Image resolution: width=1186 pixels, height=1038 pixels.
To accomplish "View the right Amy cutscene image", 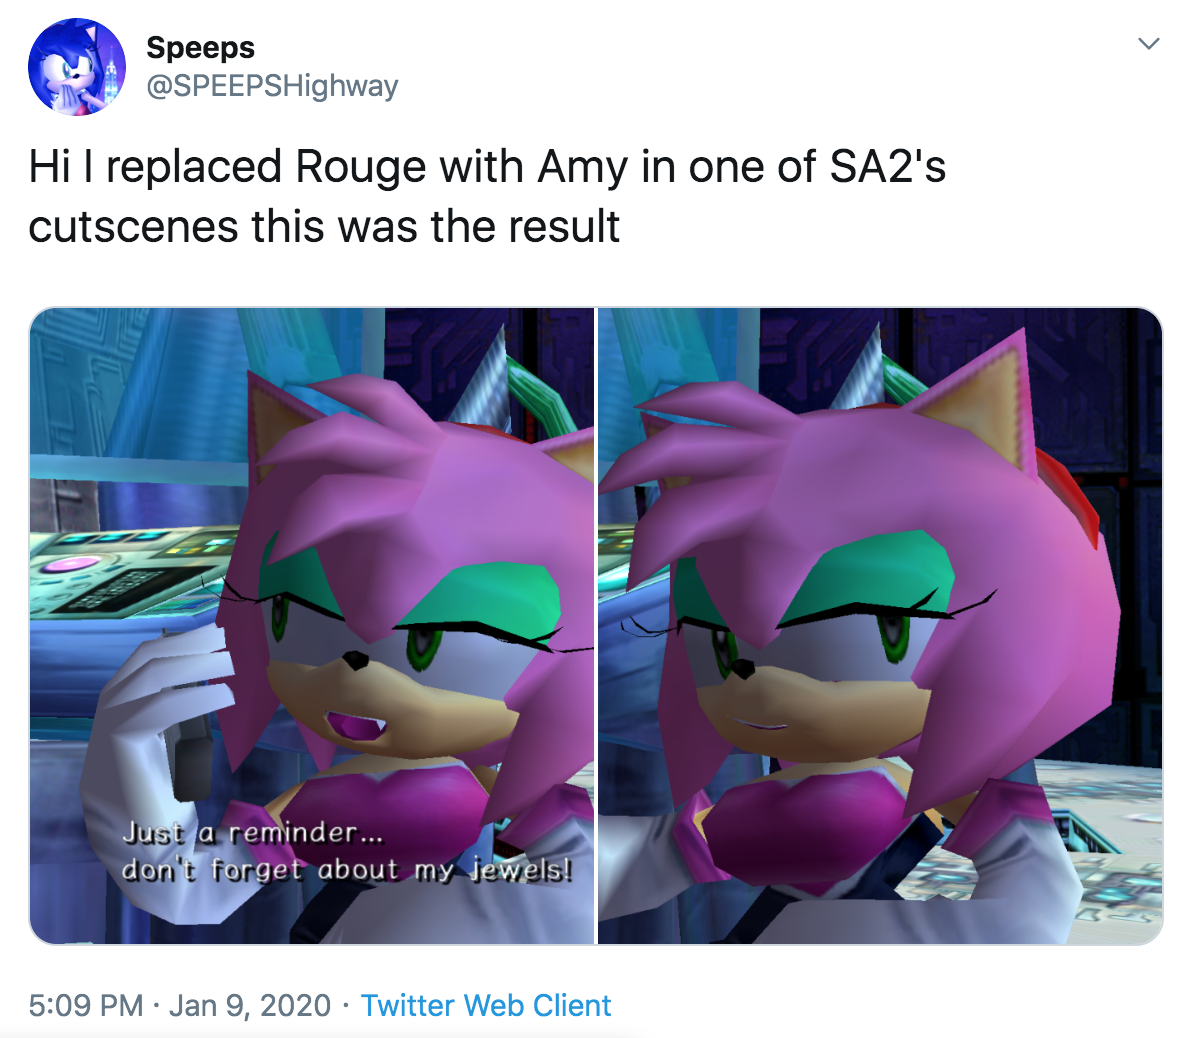I will coord(880,626).
